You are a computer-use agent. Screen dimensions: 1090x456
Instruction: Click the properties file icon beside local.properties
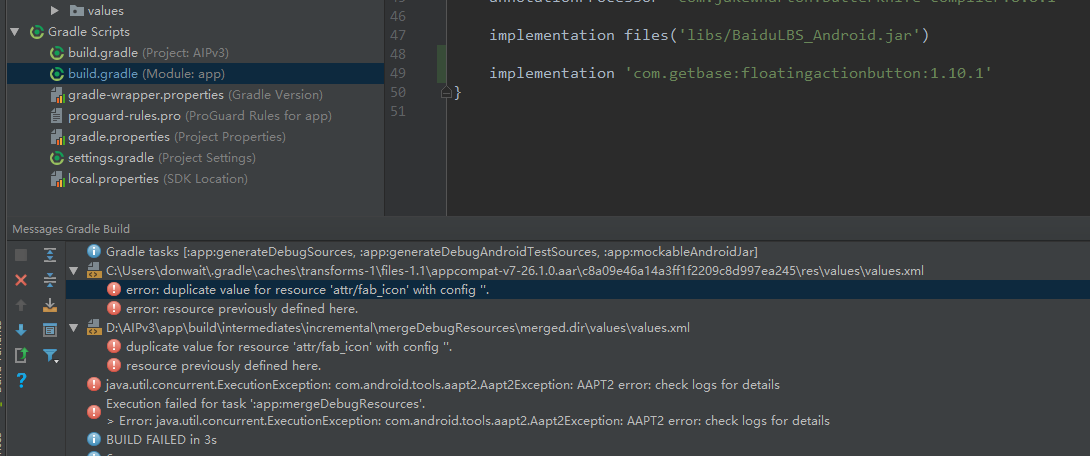[57, 179]
